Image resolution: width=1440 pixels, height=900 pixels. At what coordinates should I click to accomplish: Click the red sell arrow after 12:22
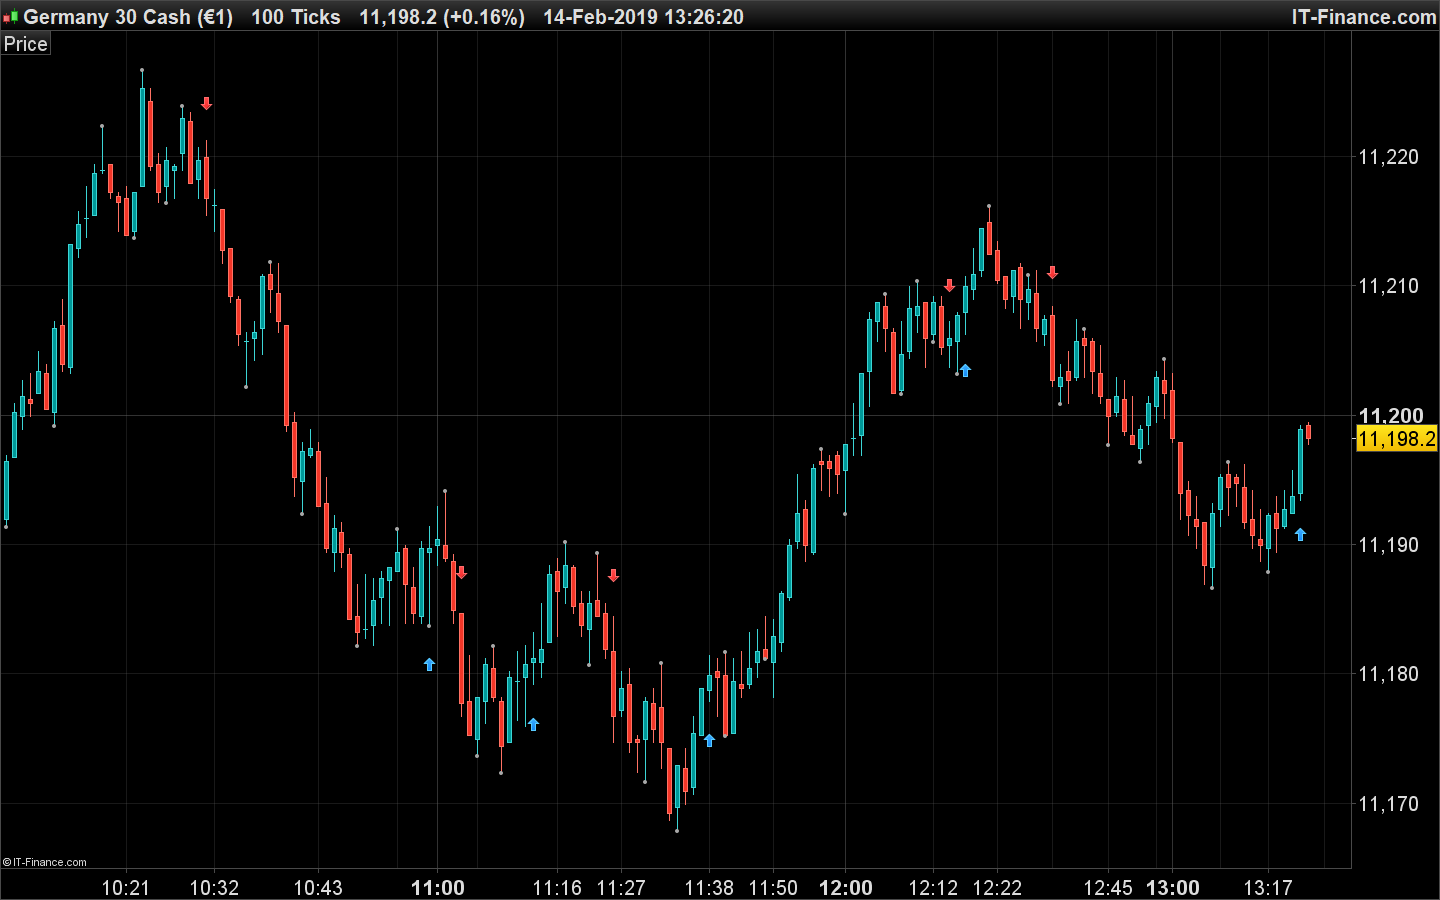point(1052,272)
